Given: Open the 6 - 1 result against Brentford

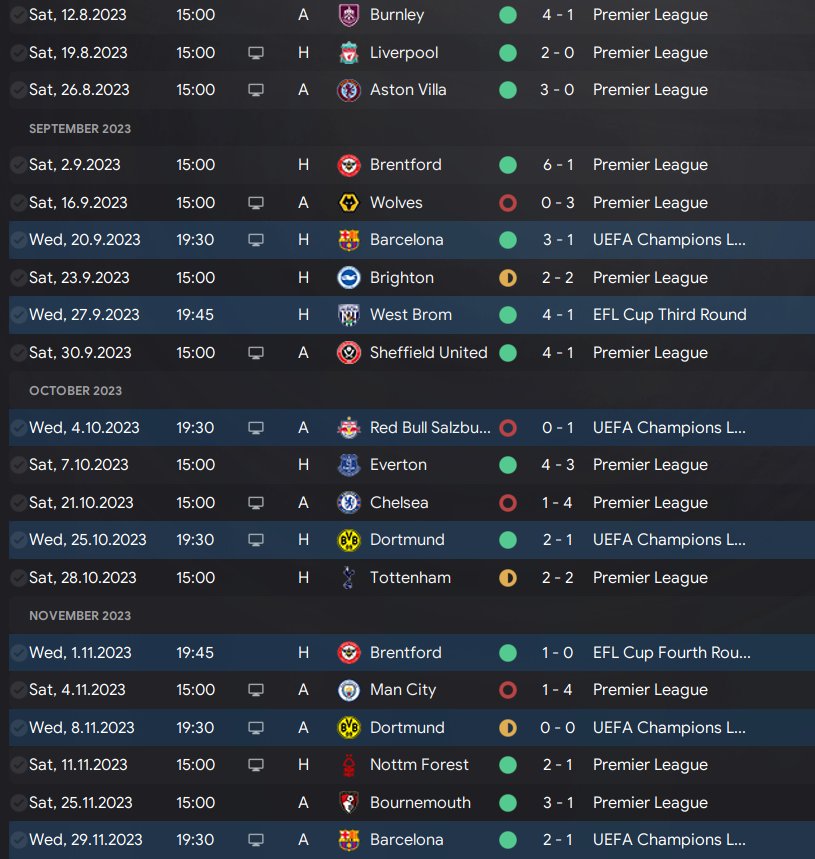Looking at the screenshot, I should click(x=558, y=165).
